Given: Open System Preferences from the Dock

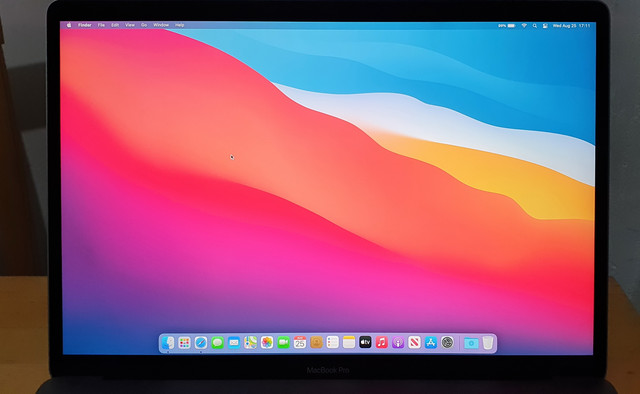Looking at the screenshot, I should pos(447,343).
